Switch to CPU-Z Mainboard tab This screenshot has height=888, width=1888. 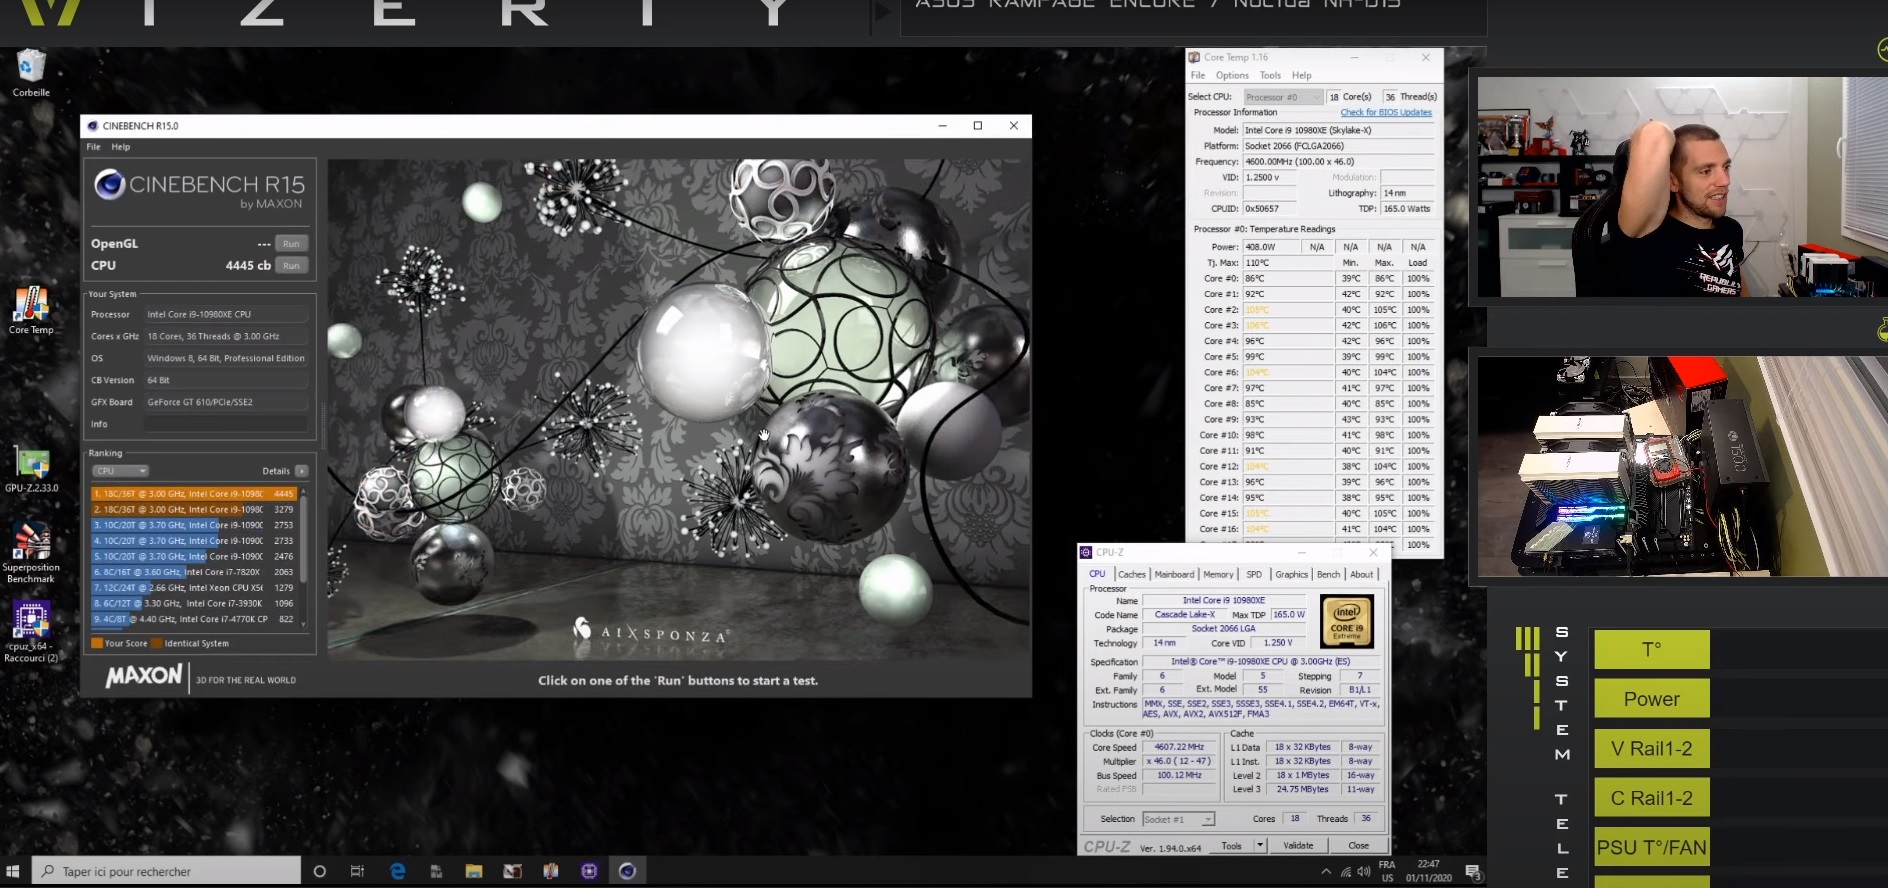click(x=1174, y=574)
